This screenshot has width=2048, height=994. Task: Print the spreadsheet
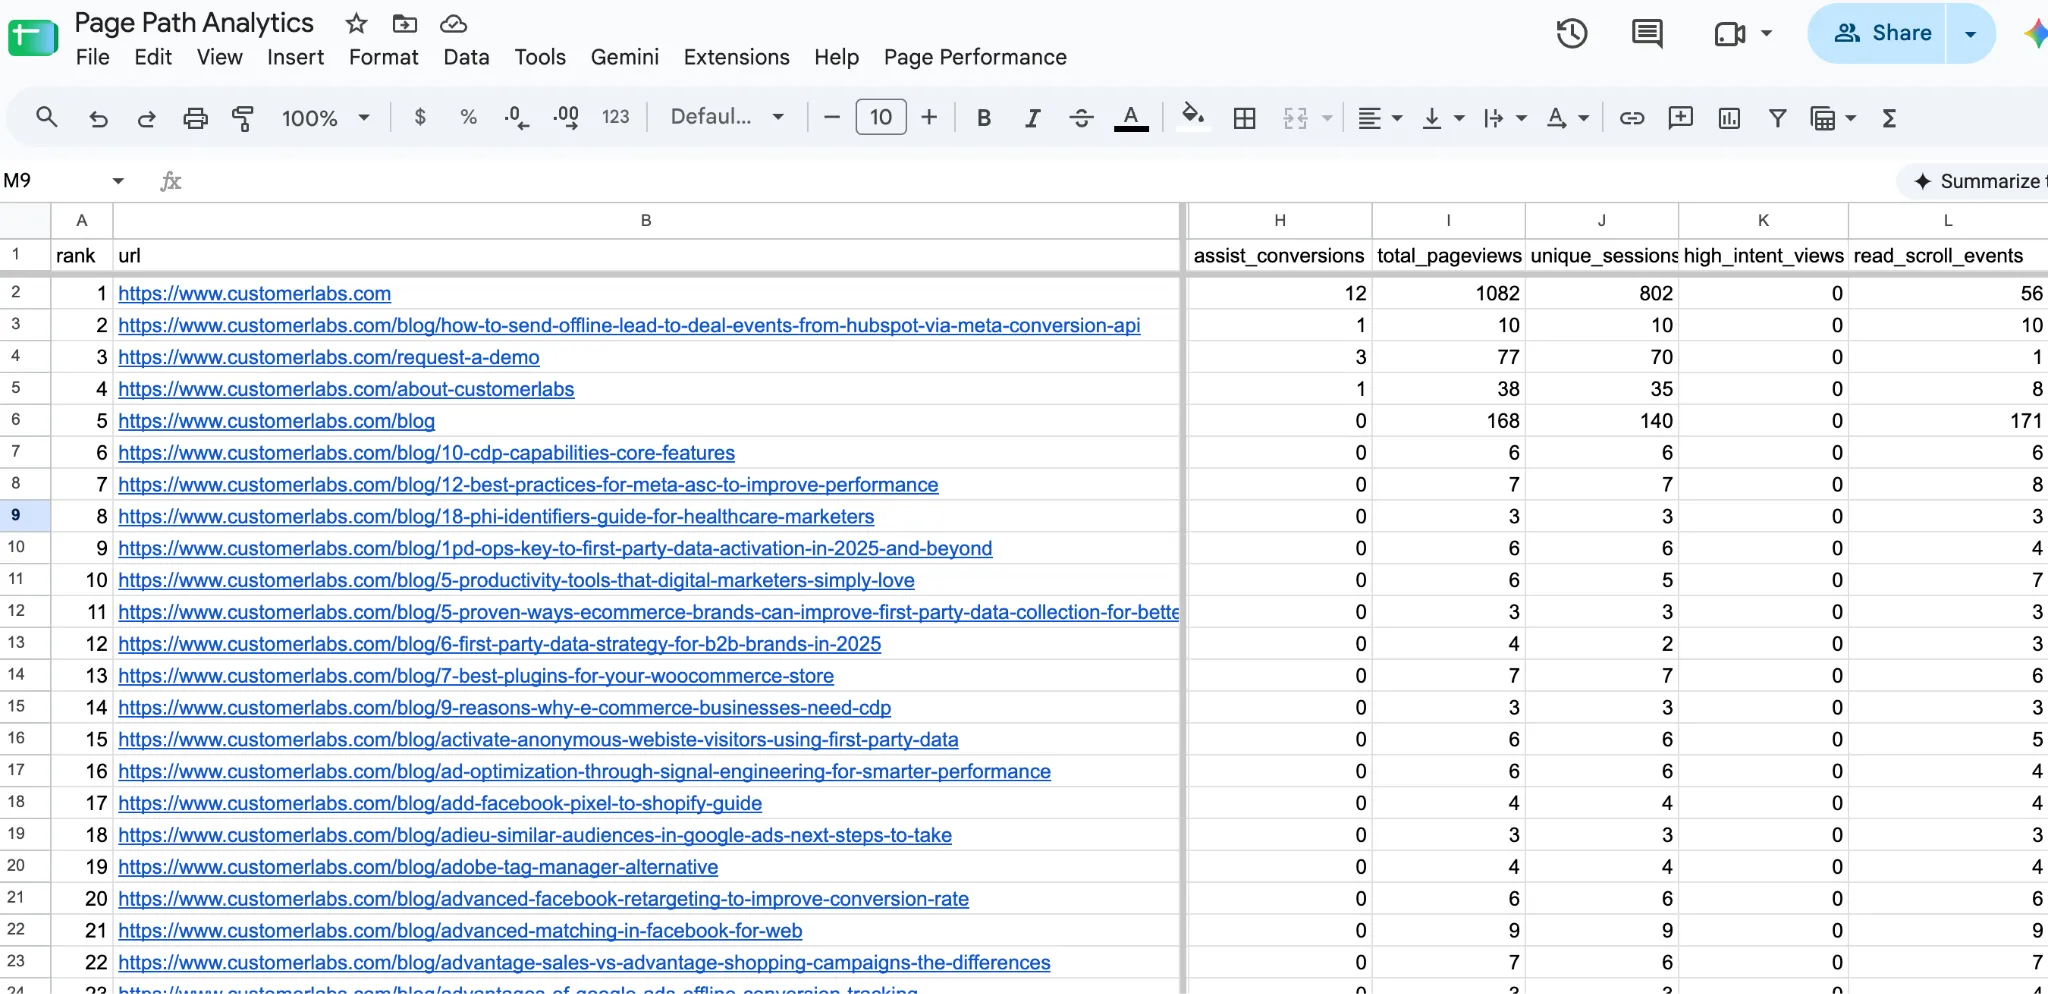tap(195, 118)
